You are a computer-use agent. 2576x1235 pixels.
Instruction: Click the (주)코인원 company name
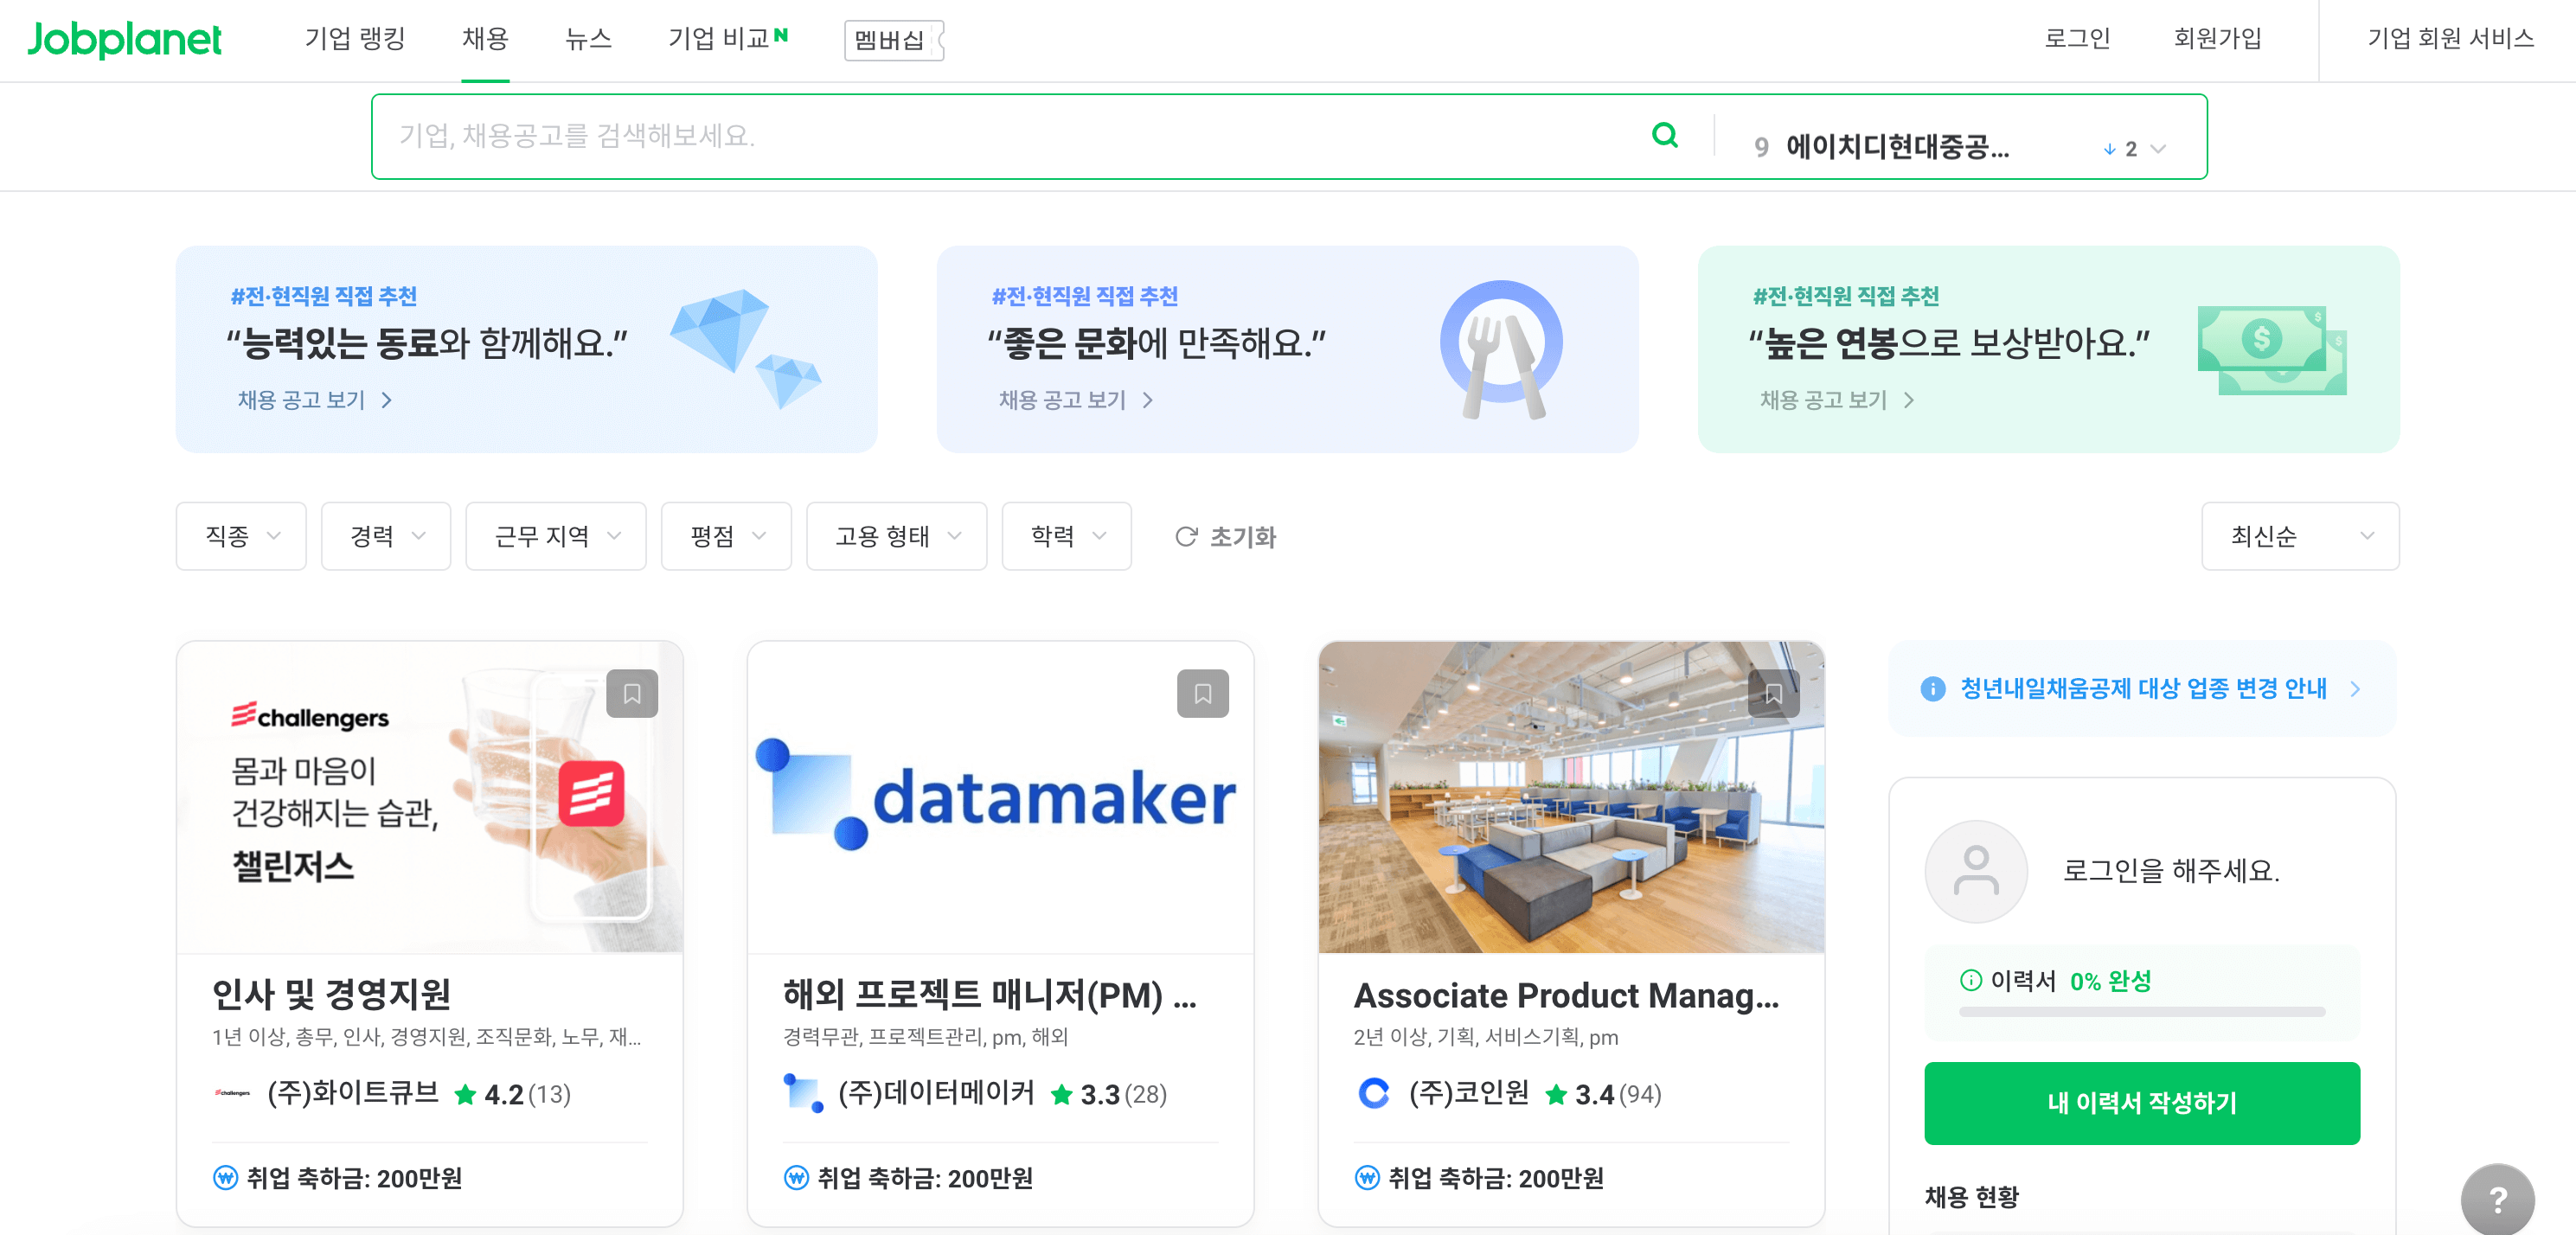pyautogui.click(x=1469, y=1093)
